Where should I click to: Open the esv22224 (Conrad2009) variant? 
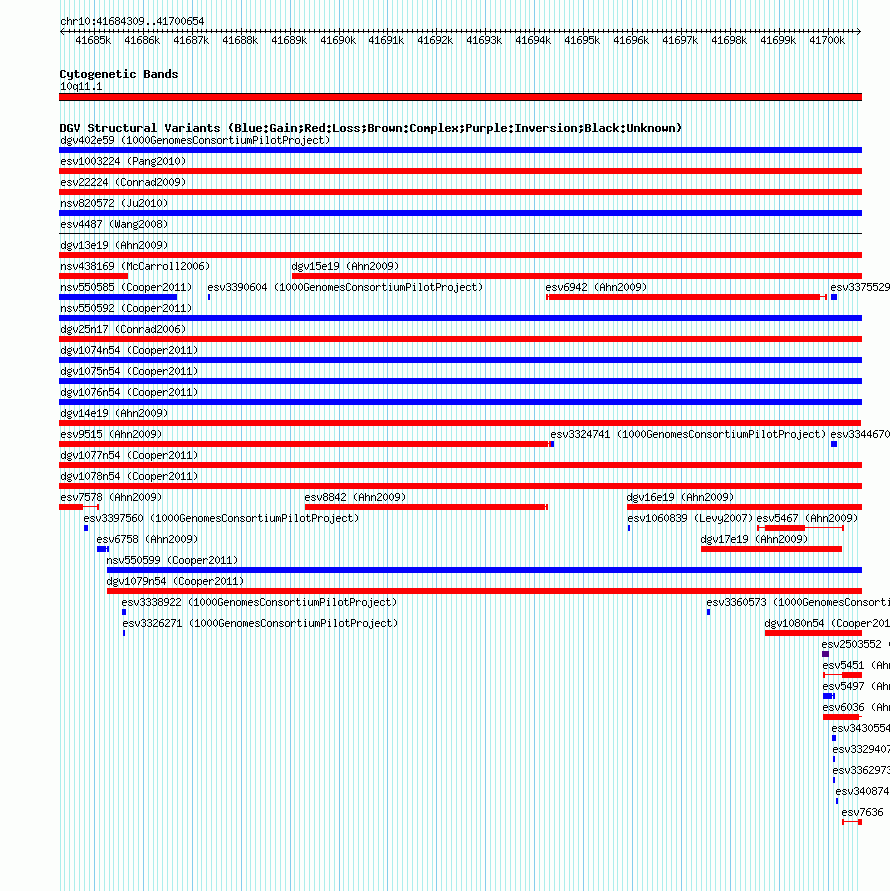point(123,182)
